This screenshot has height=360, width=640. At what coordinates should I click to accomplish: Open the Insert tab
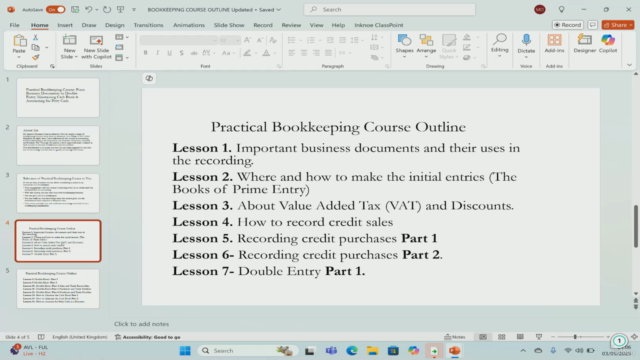pyautogui.click(x=65, y=25)
